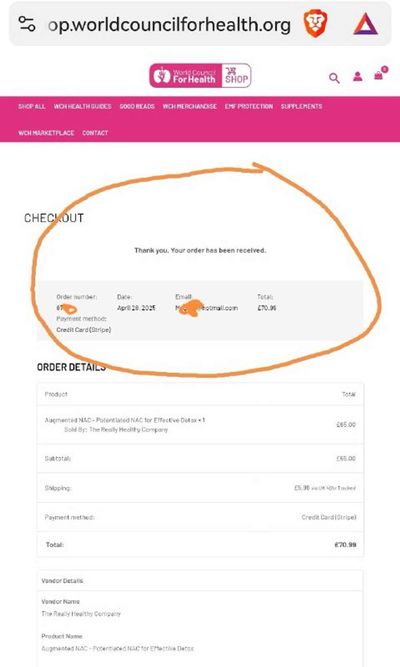Open the Shop All menu
Image resolution: width=400 pixels, height=667 pixels.
coord(31,106)
